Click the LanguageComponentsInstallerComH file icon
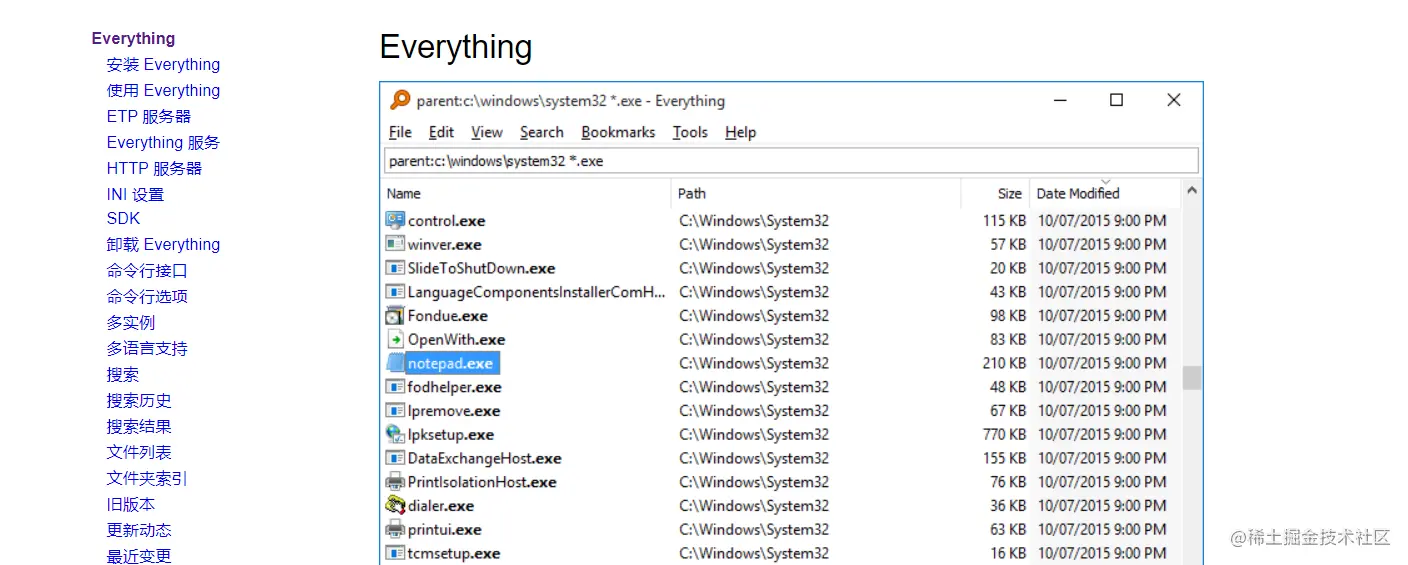The width and height of the screenshot is (1408, 565). (x=395, y=292)
